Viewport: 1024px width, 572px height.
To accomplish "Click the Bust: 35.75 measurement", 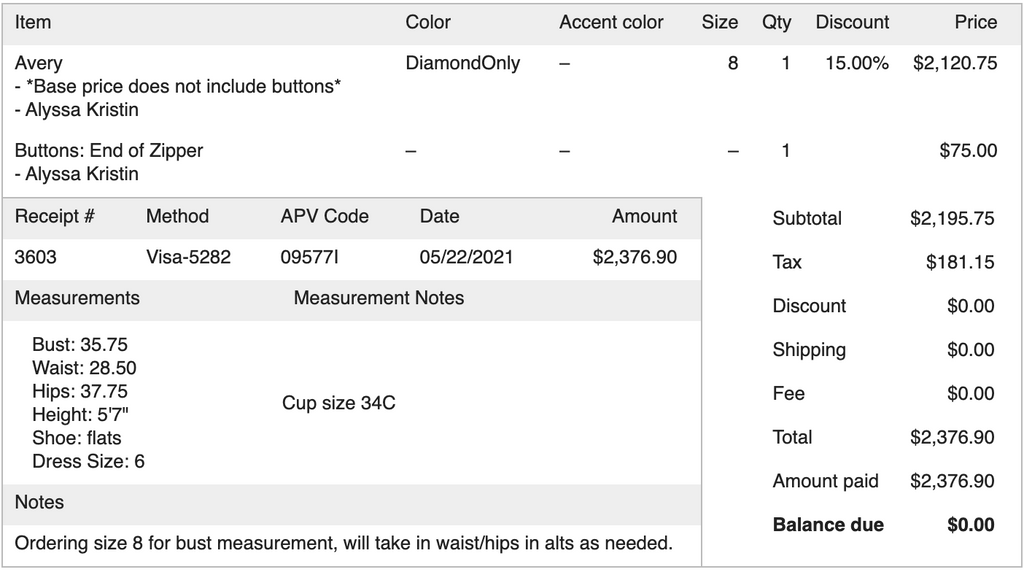I will click(x=80, y=345).
